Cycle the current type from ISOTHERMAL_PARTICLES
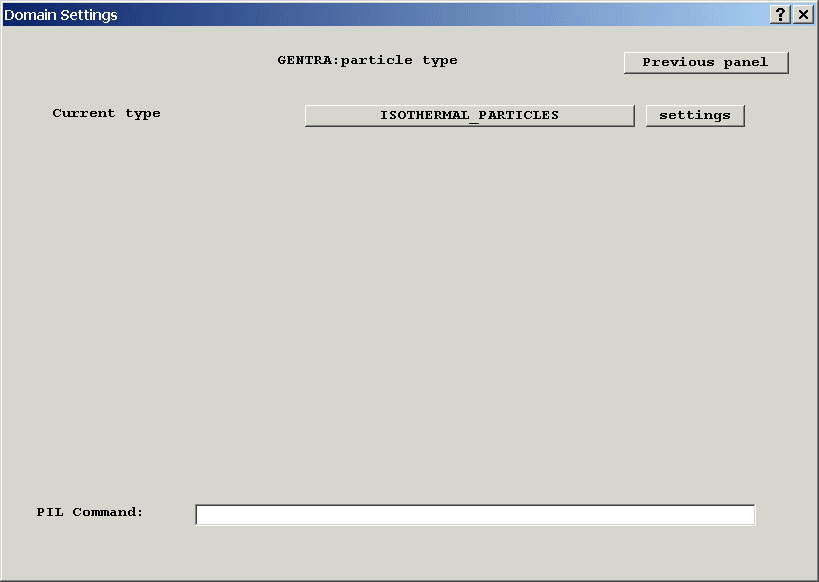Screen dimensions: 819x582 [469, 115]
